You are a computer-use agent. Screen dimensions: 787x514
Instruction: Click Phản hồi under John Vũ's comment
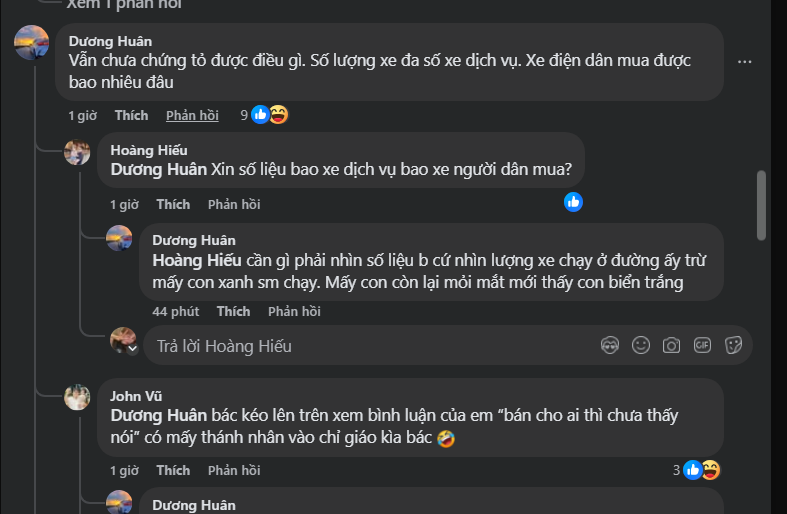coord(234,471)
